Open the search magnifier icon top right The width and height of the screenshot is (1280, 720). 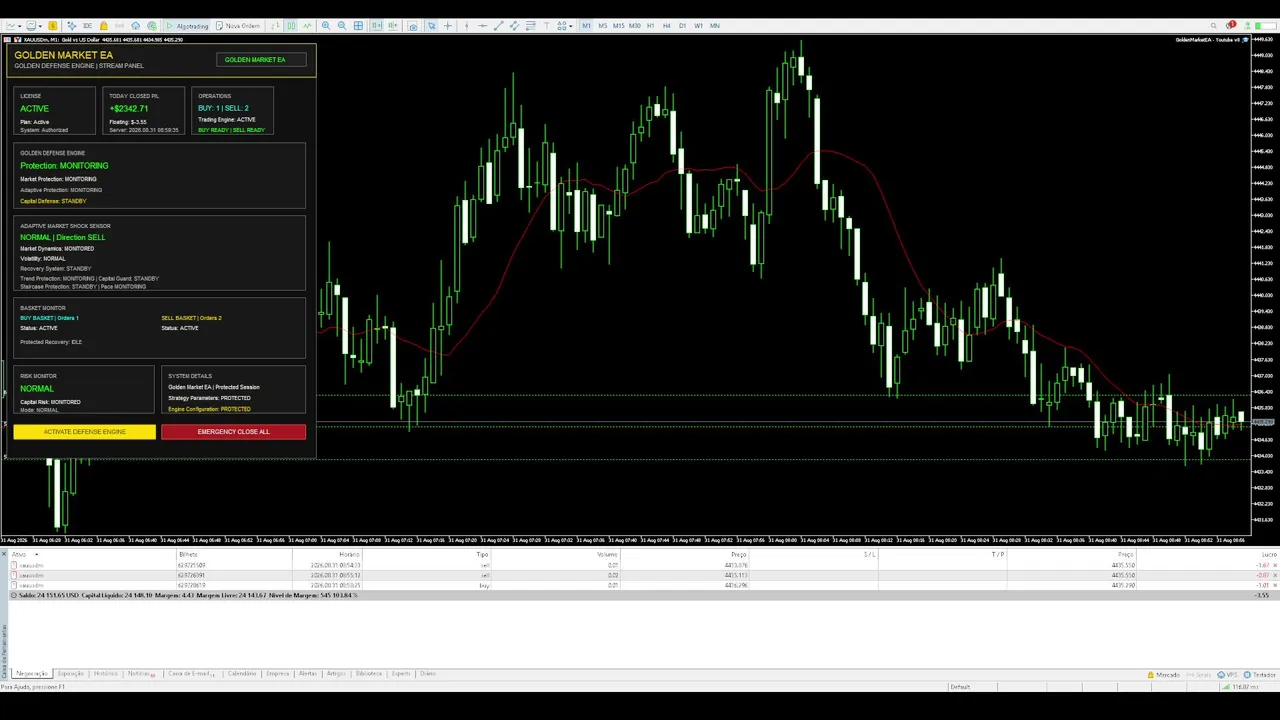click(1213, 25)
